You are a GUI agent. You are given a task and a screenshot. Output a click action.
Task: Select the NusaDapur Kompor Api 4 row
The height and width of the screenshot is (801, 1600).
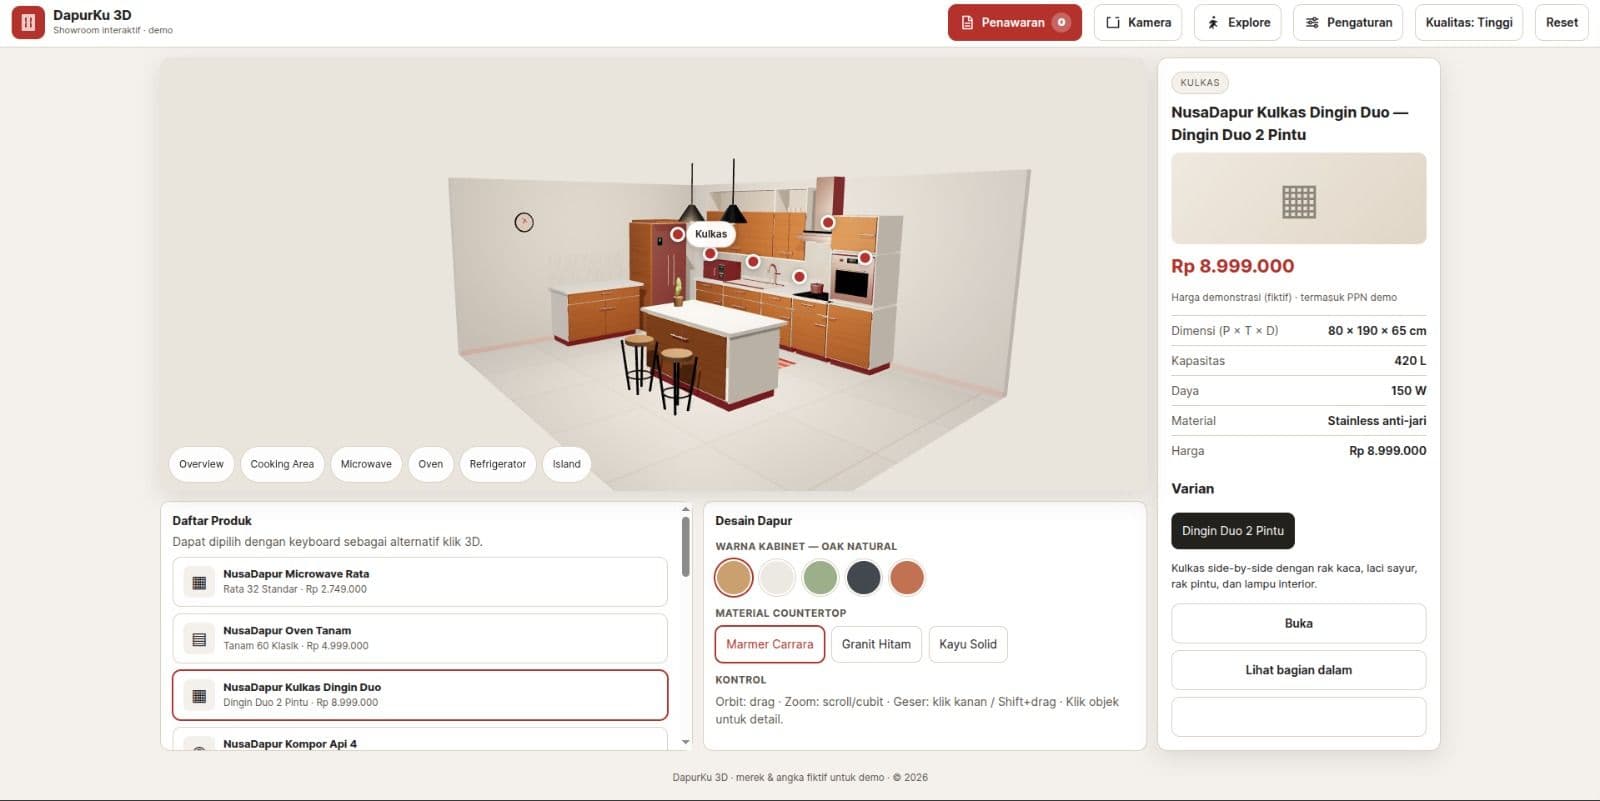coord(420,739)
